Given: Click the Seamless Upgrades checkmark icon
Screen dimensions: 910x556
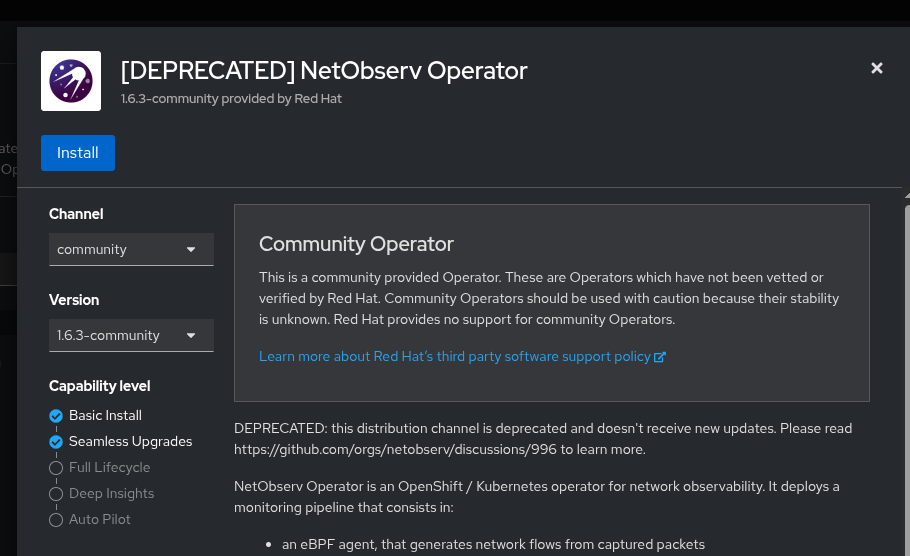Looking at the screenshot, I should (x=56, y=442).
